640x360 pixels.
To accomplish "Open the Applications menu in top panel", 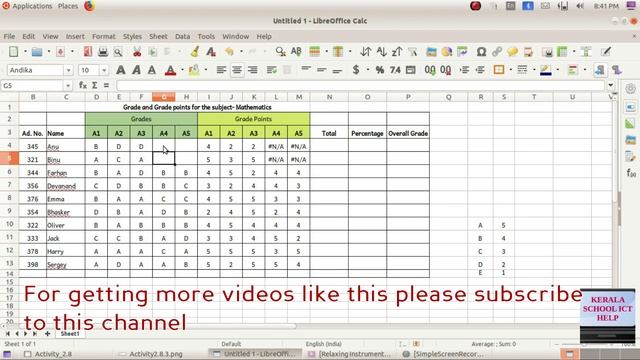I will point(32,6).
